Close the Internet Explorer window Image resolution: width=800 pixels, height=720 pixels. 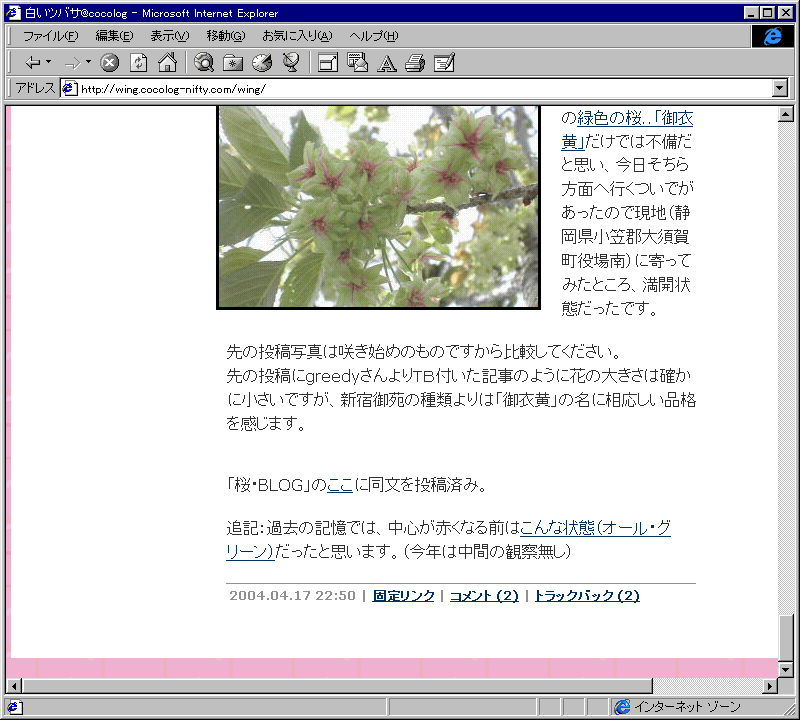pos(785,13)
